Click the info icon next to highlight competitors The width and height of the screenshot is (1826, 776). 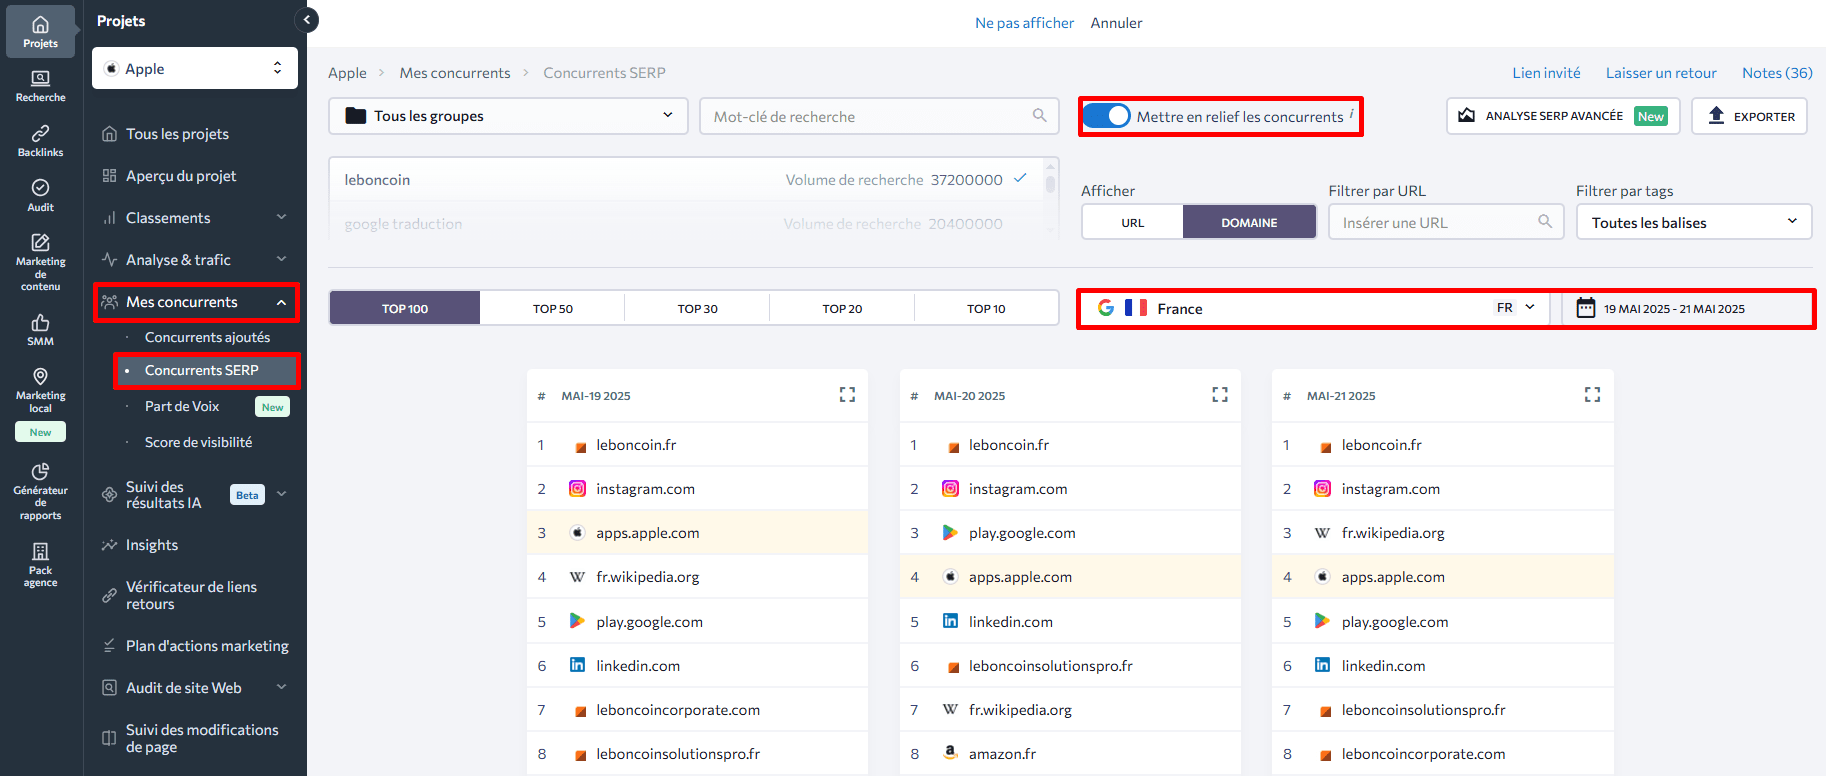[x=1352, y=112]
